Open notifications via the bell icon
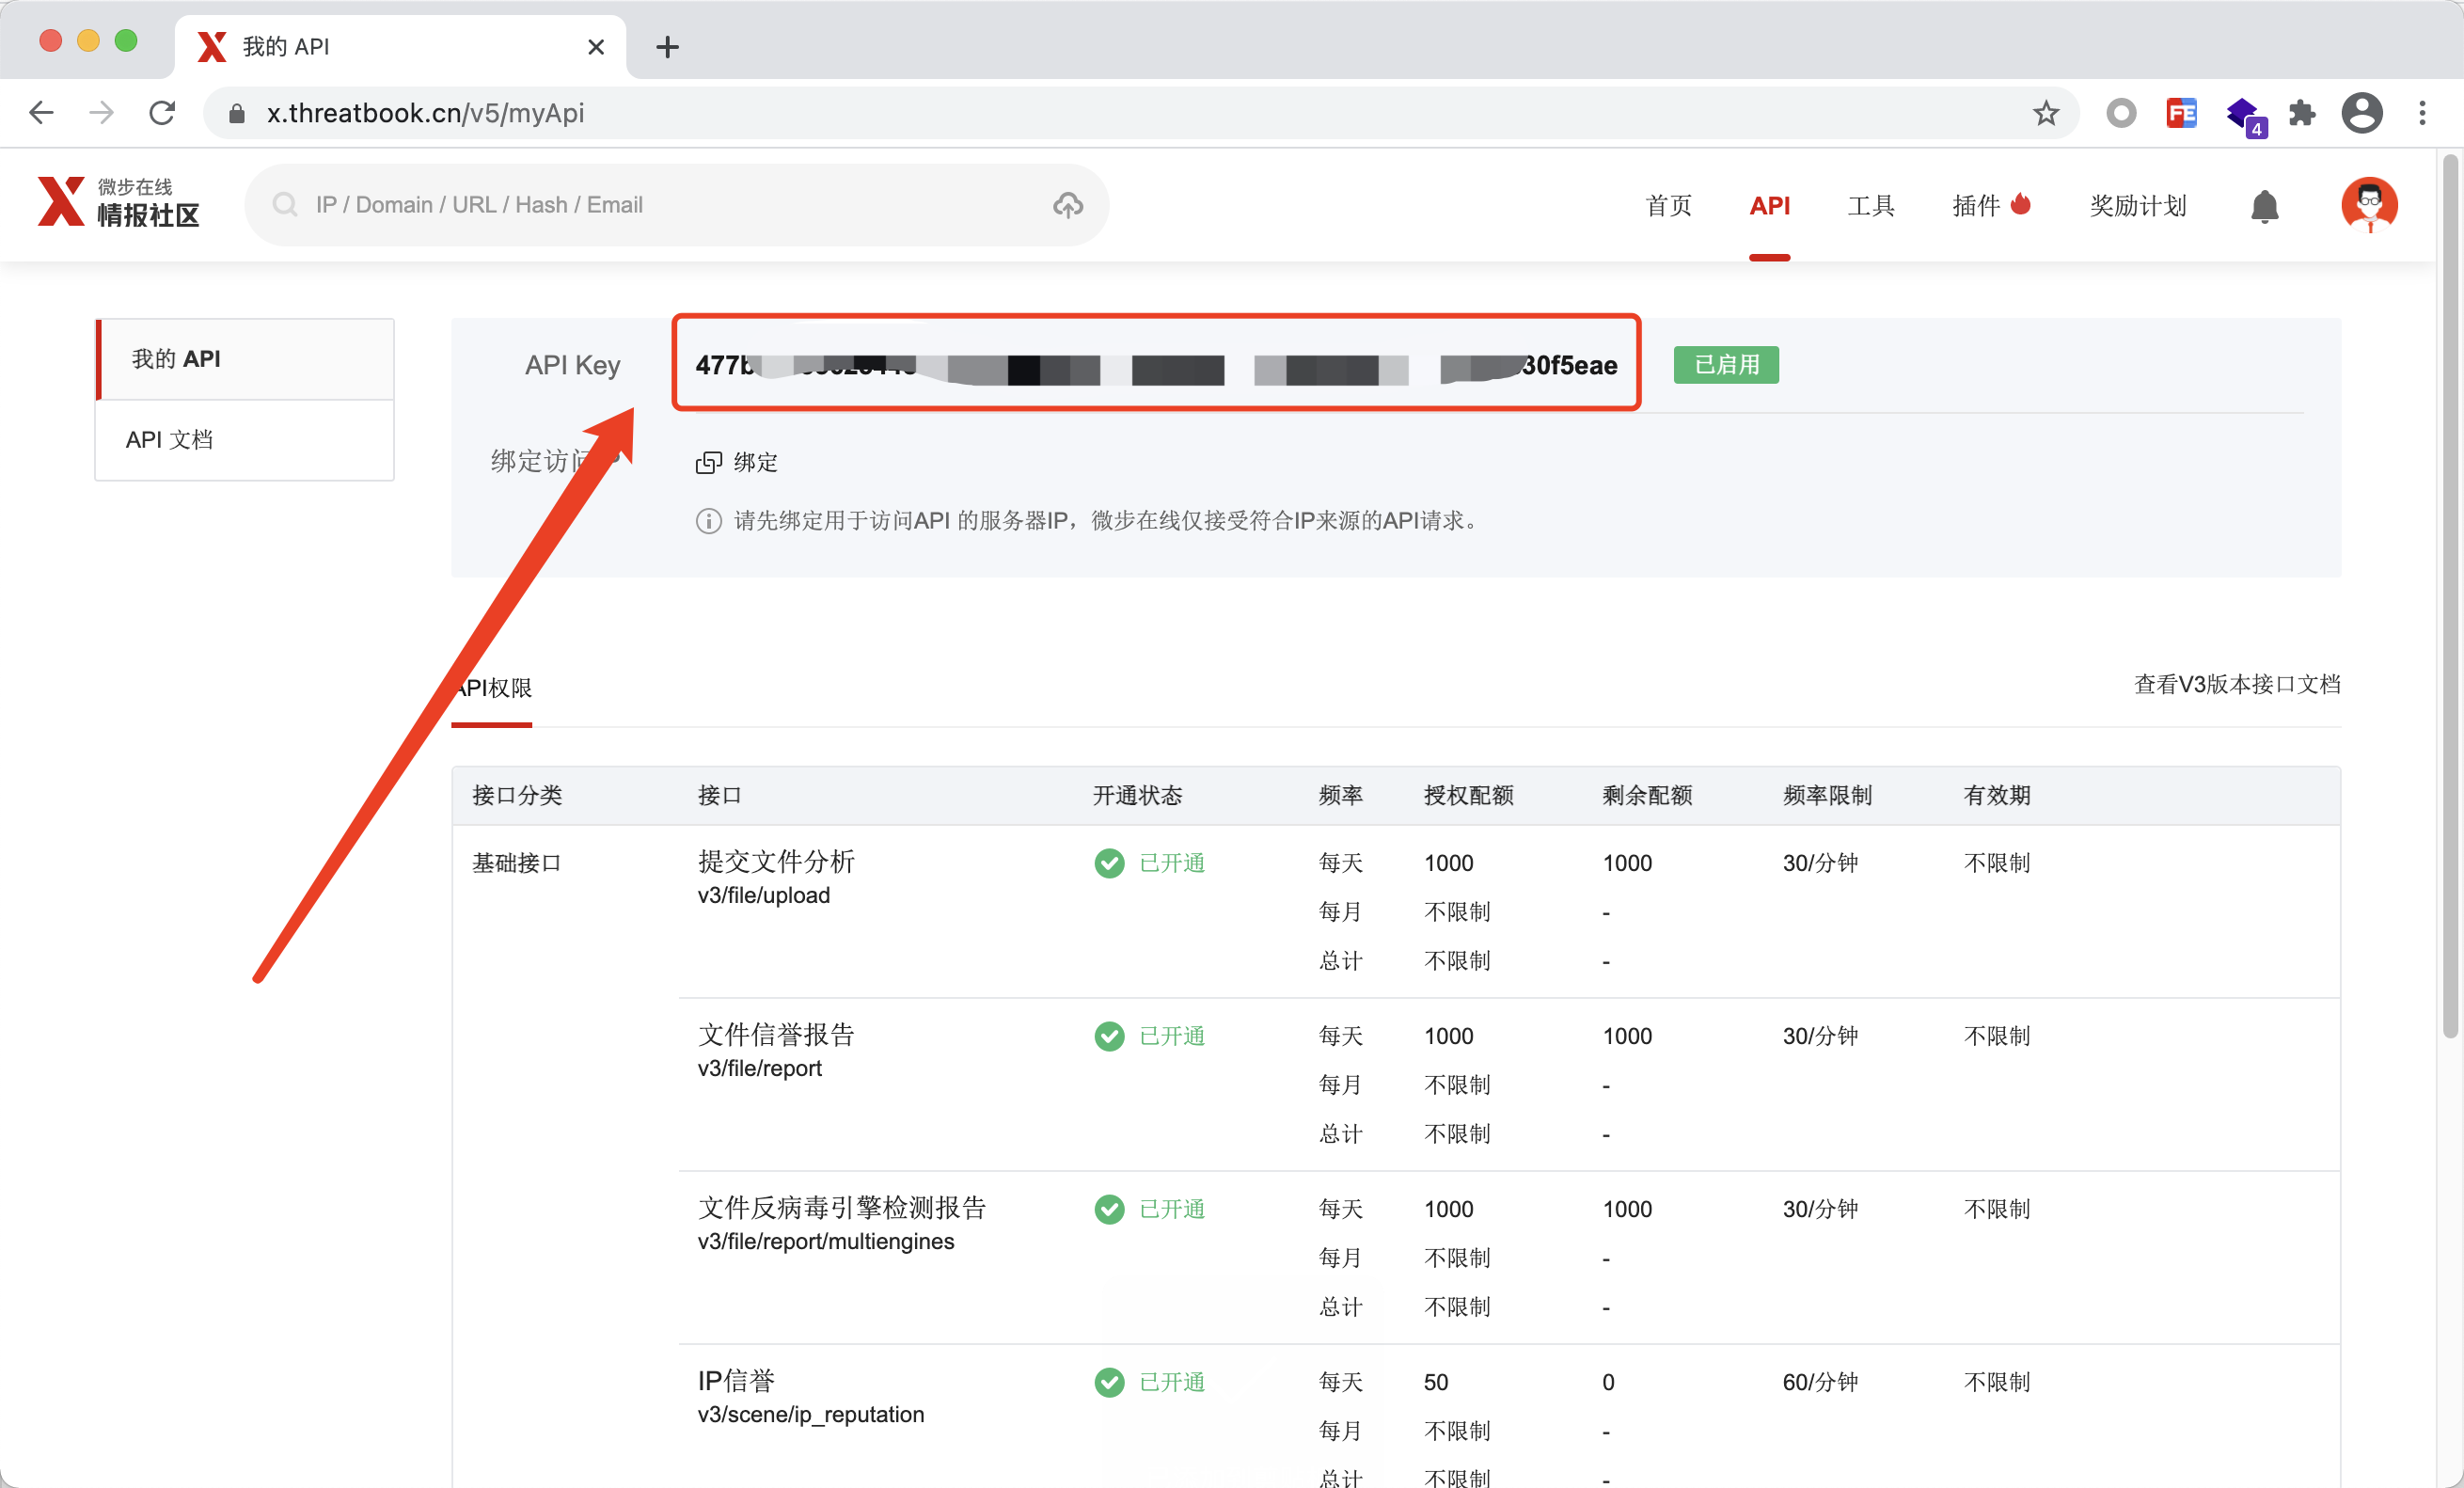 [2264, 205]
